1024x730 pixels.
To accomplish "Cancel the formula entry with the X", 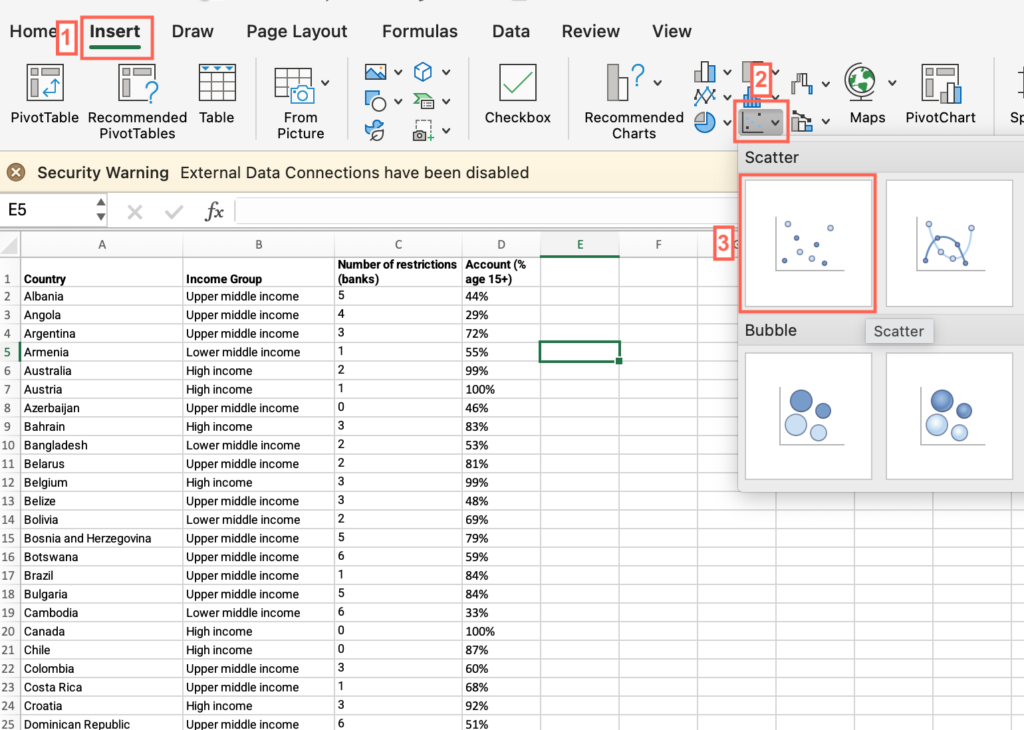I will tap(135, 212).
